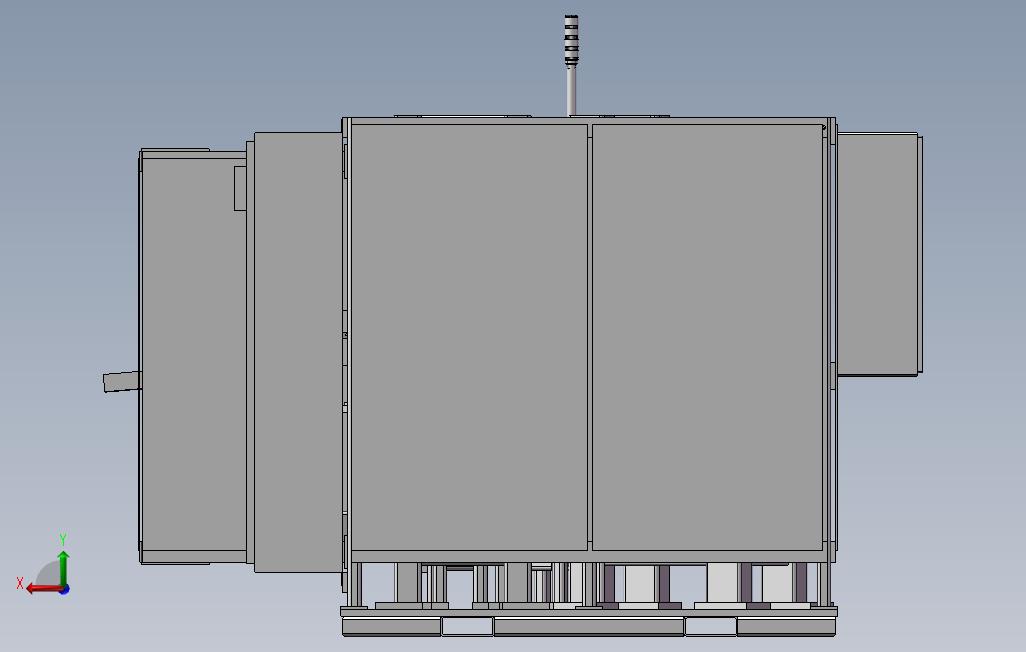The width and height of the screenshot is (1026, 652).
Task: Select the vertical divider between the two door panels
Action: point(590,337)
